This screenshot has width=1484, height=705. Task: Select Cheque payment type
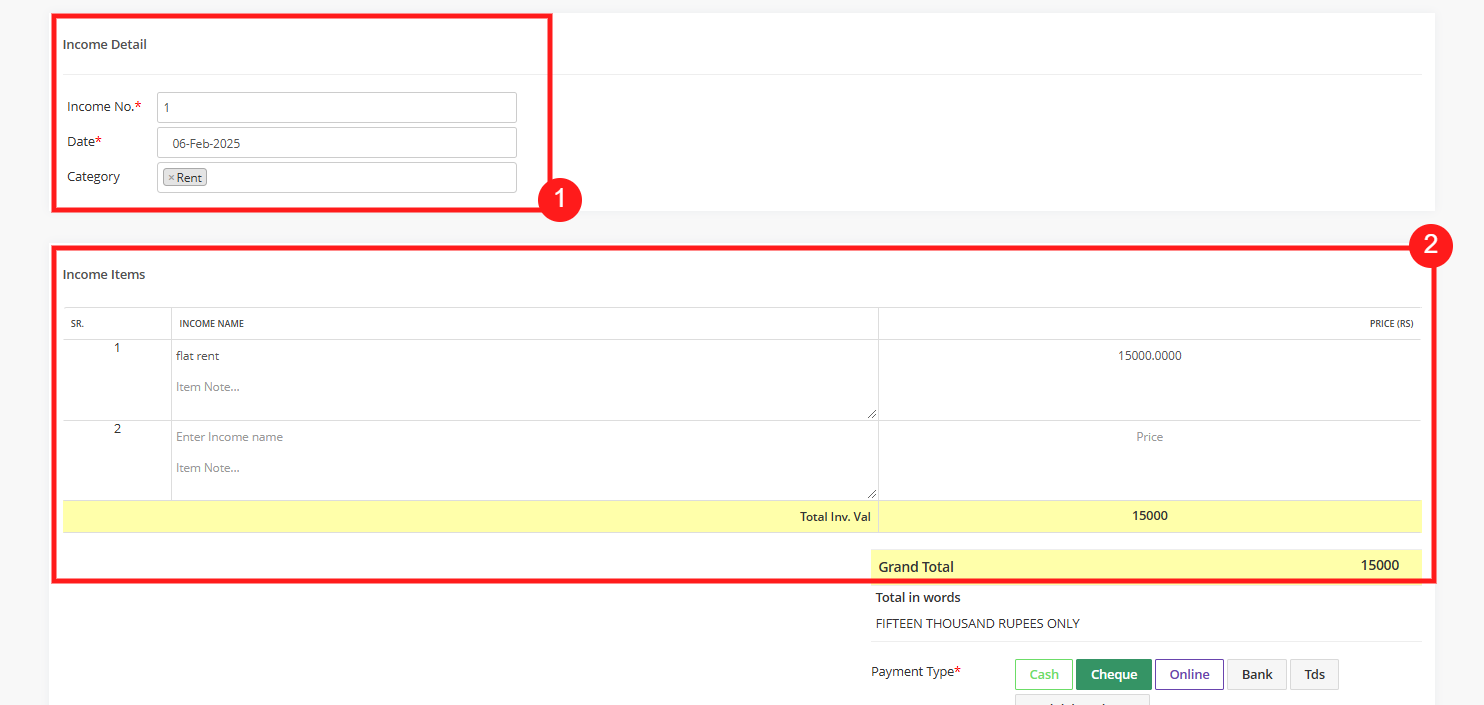(1113, 674)
